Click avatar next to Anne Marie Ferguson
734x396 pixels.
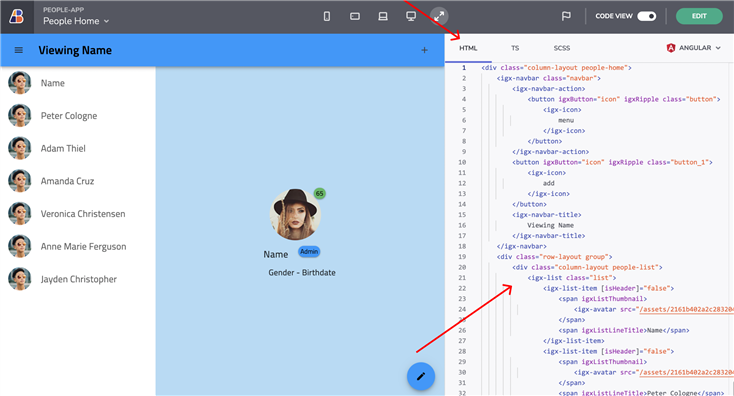click(20, 247)
